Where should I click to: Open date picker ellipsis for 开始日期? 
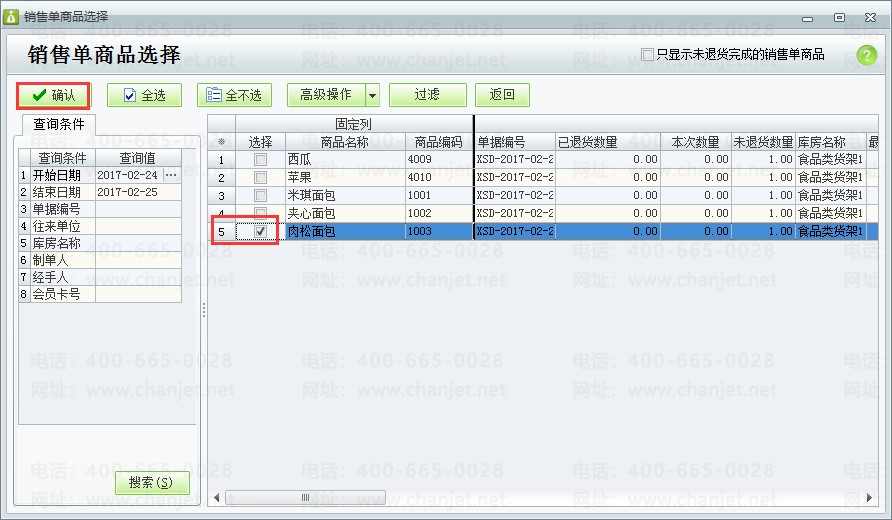(x=171, y=175)
